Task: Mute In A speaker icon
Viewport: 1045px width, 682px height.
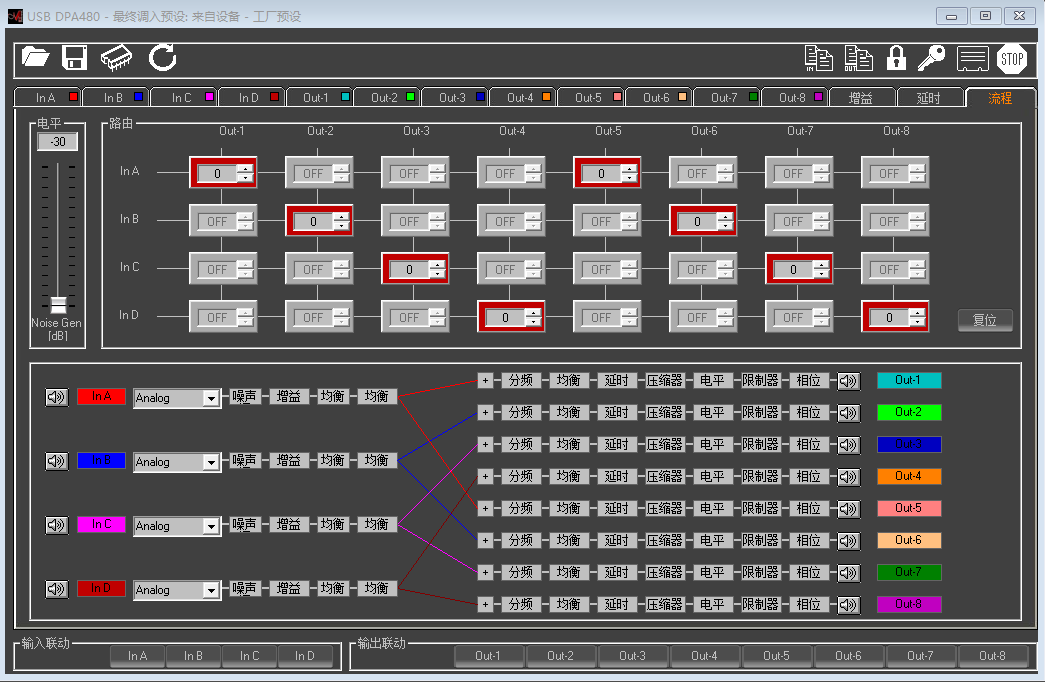Action: 57,397
